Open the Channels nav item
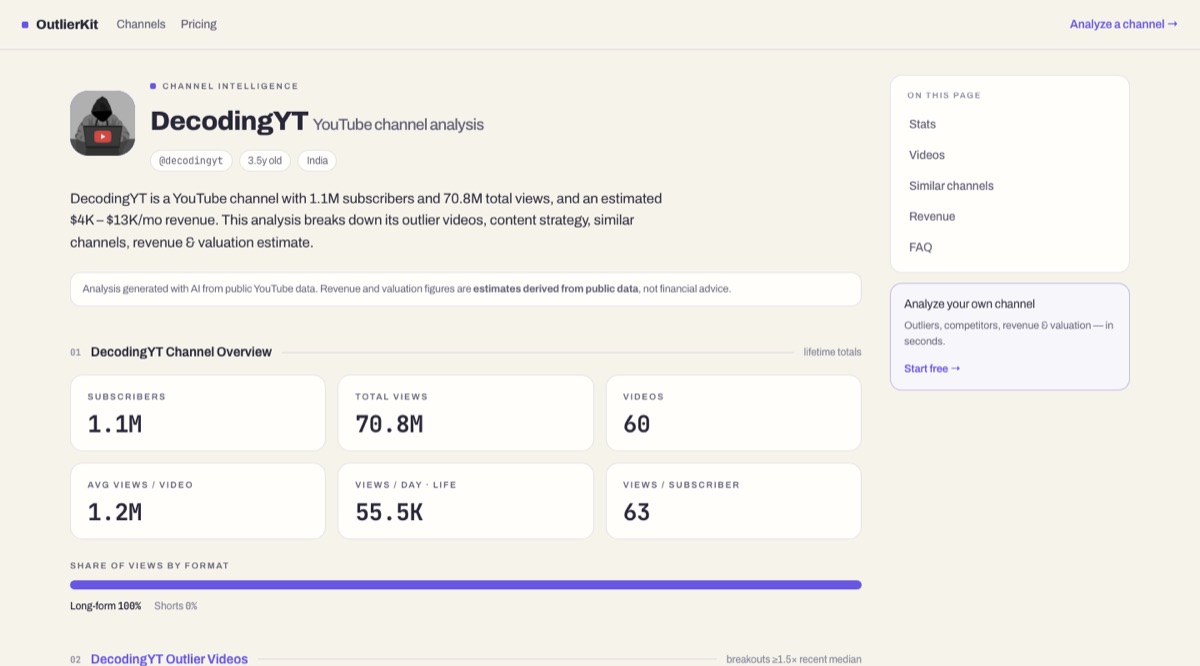 pyautogui.click(x=141, y=24)
